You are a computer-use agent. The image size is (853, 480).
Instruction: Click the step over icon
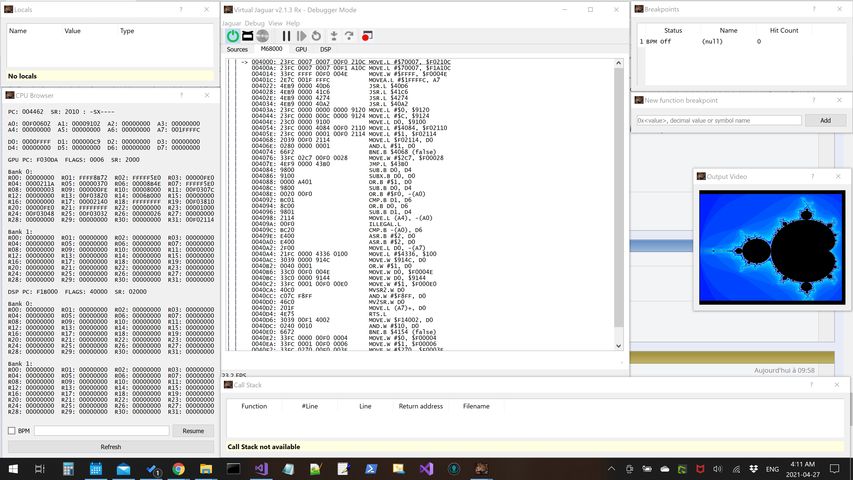click(x=349, y=36)
